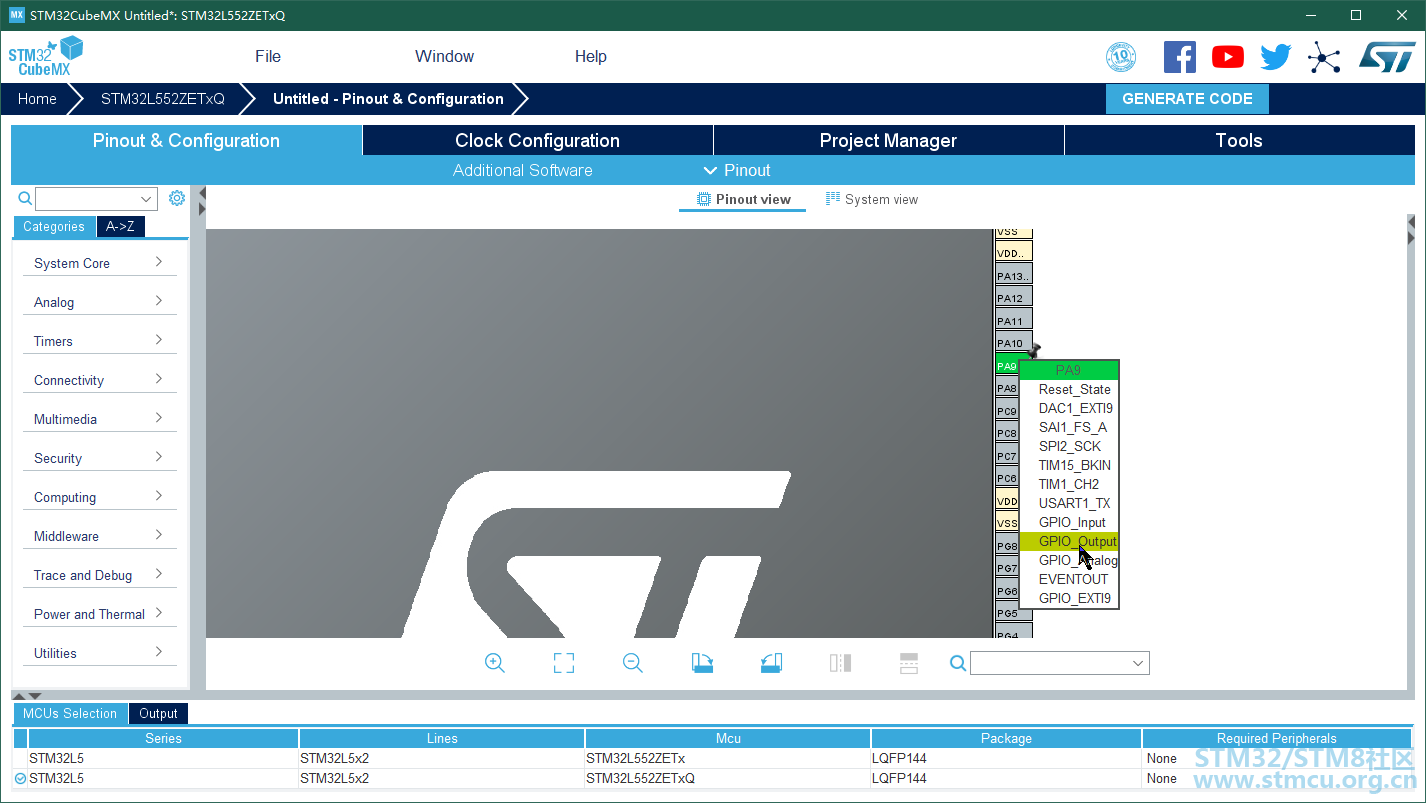This screenshot has width=1426, height=803.
Task: Expand the Analog category
Action: click(x=99, y=302)
